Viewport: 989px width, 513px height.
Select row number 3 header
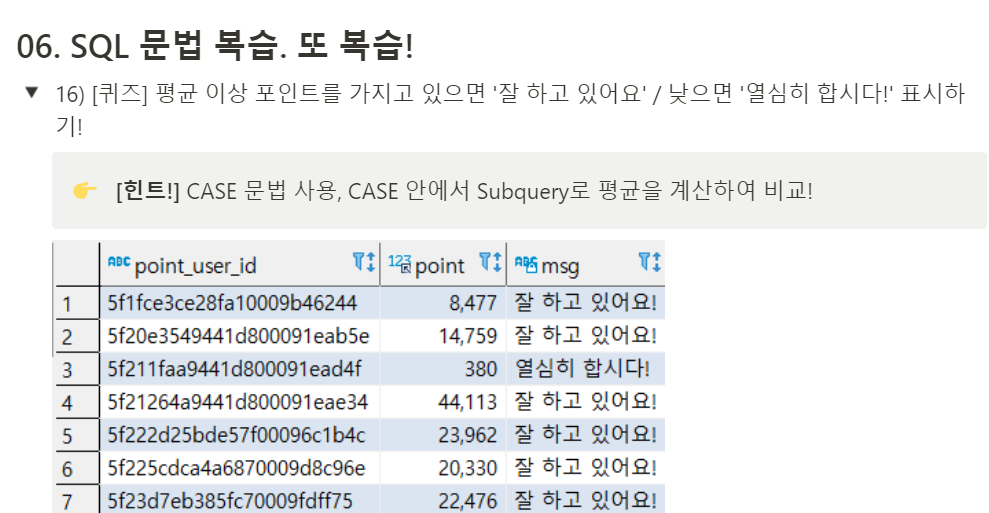(x=77, y=369)
